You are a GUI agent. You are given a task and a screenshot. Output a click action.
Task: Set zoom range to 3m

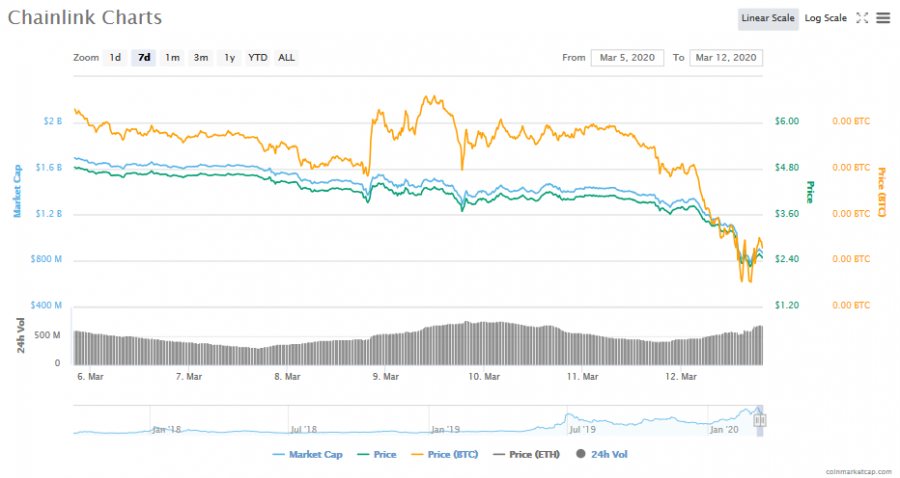pyautogui.click(x=200, y=57)
